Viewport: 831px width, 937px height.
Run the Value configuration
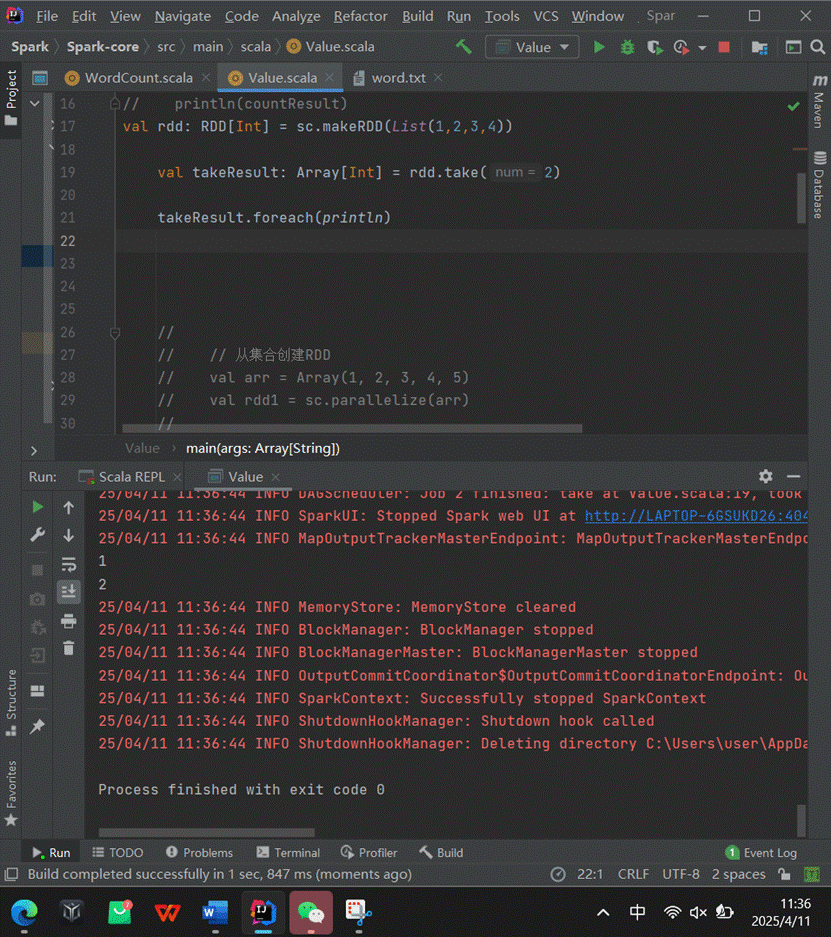(599, 47)
